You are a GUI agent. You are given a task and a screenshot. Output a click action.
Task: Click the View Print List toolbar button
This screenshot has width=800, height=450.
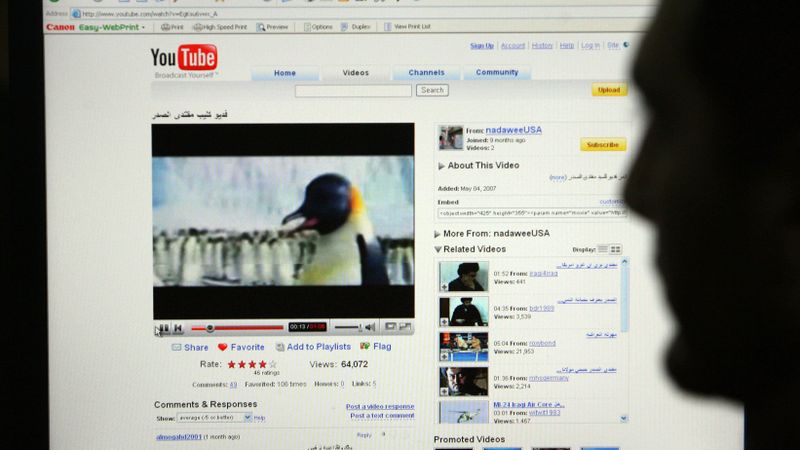coord(407,27)
